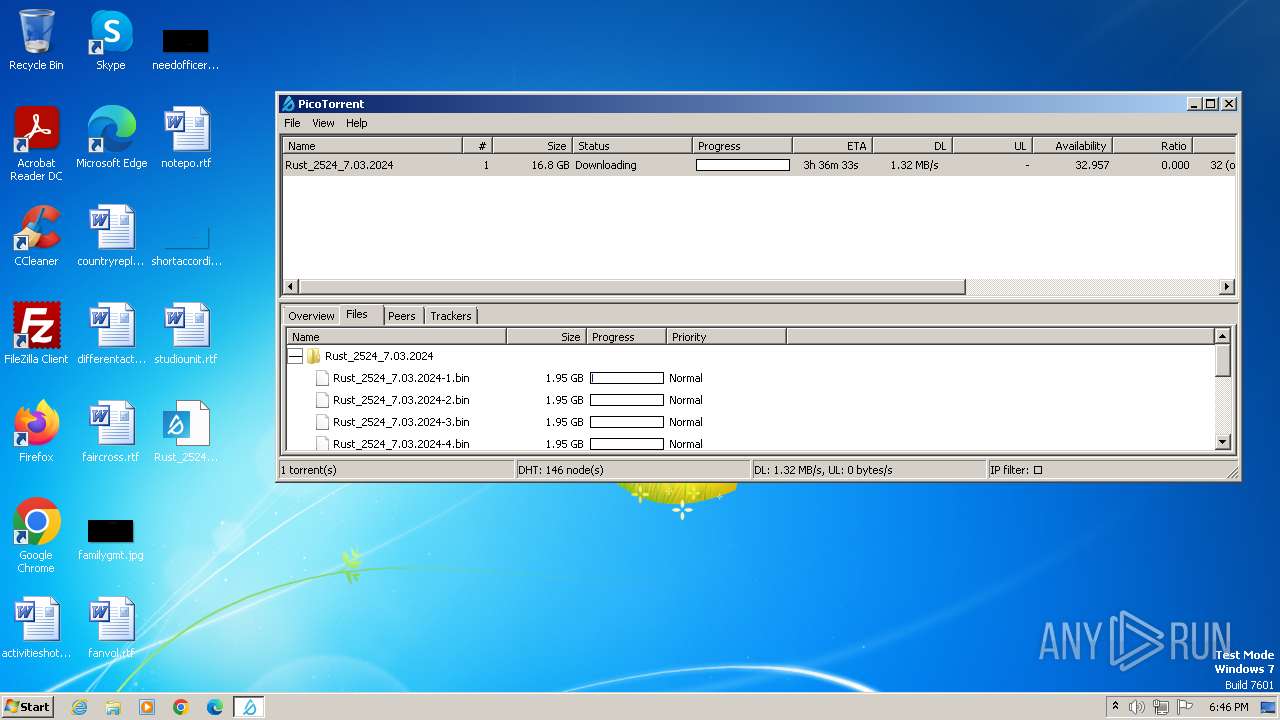This screenshot has height=720, width=1280.
Task: Switch to the Peers tab
Action: point(402,316)
